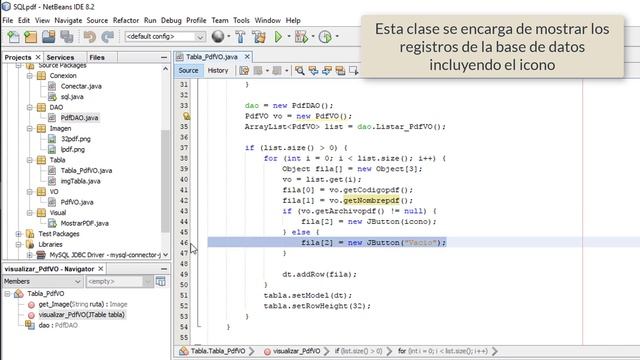The width and height of the screenshot is (640, 360).
Task: Collapse the Libraries node
Action: click(x=18, y=244)
